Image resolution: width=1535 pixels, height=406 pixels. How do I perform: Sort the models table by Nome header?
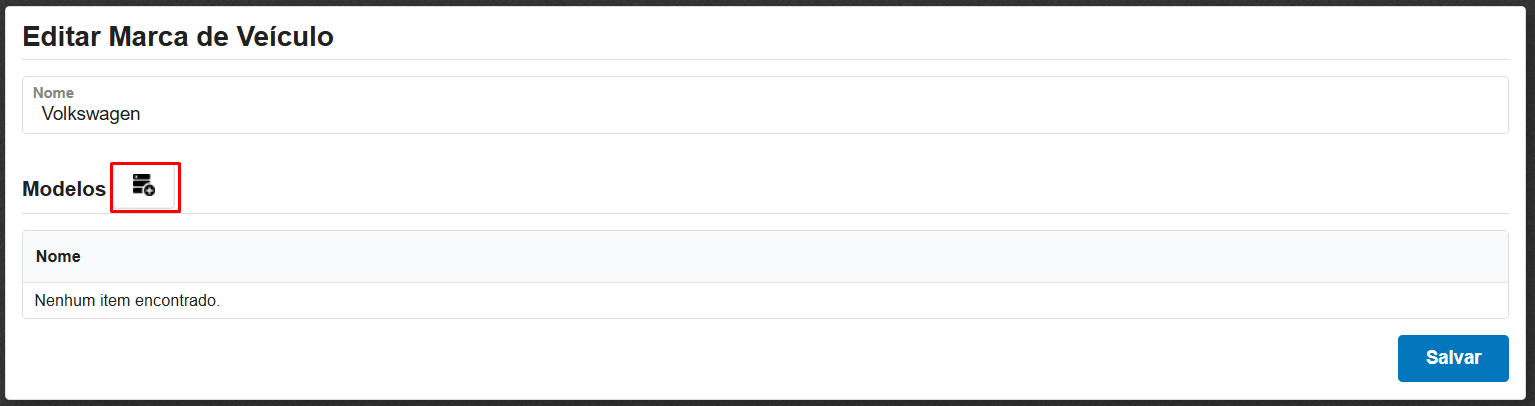click(x=58, y=257)
